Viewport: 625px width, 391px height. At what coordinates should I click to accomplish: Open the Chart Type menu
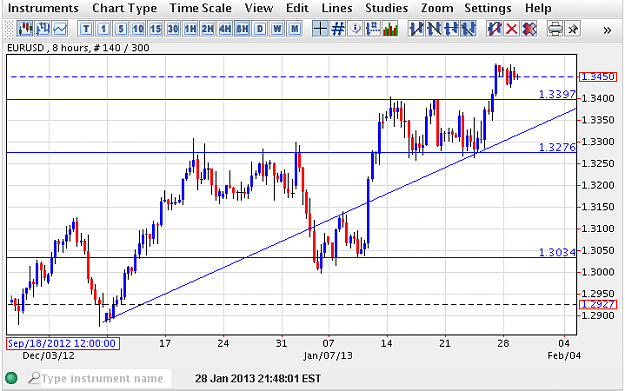124,8
